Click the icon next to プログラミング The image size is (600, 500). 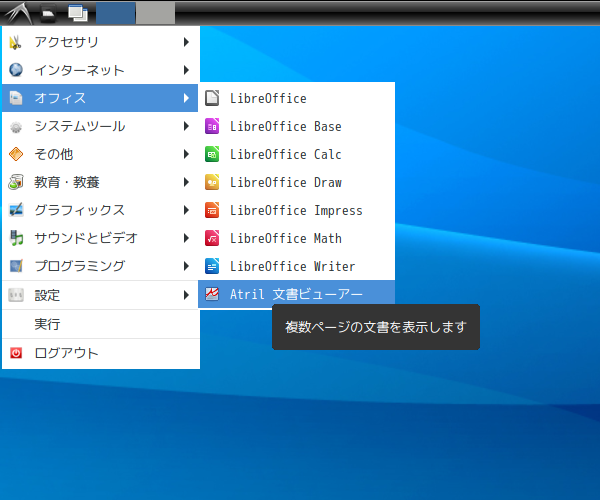point(16,266)
